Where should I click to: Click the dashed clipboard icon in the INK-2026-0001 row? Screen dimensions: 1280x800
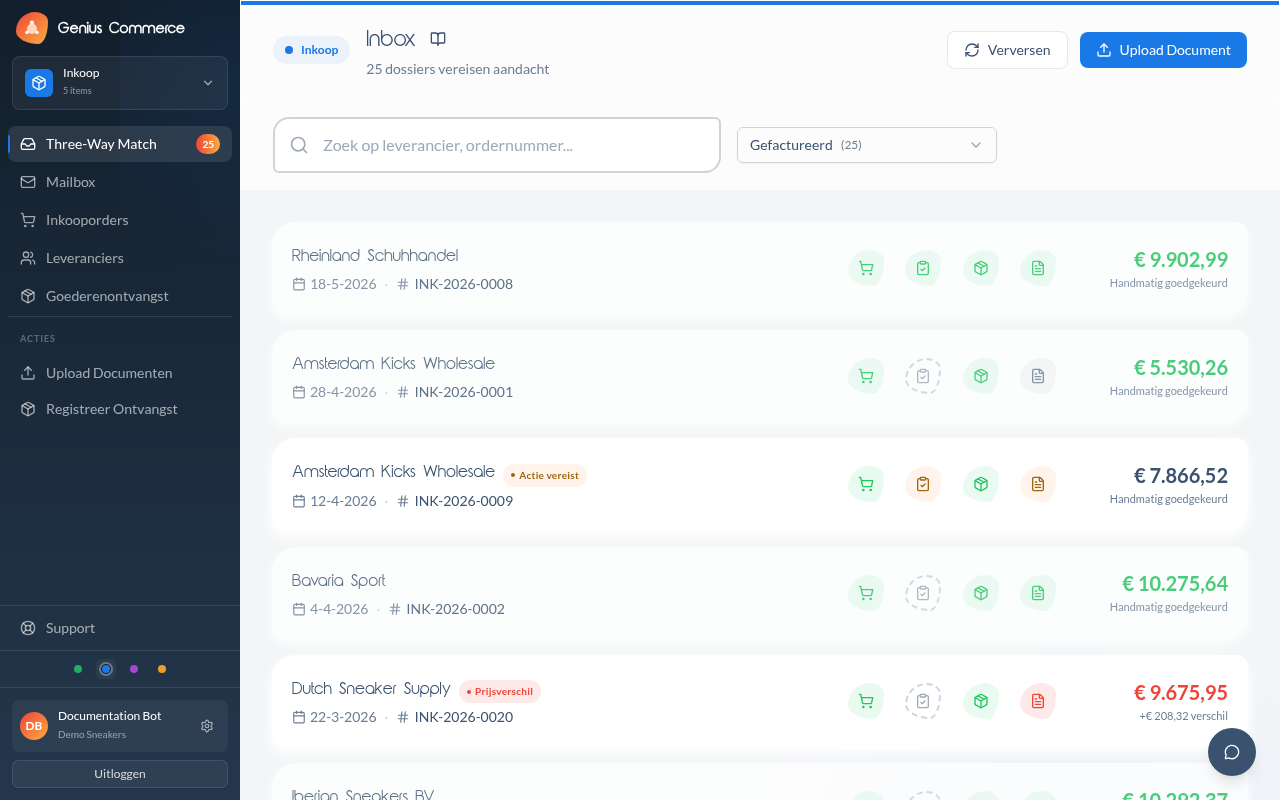(x=923, y=376)
